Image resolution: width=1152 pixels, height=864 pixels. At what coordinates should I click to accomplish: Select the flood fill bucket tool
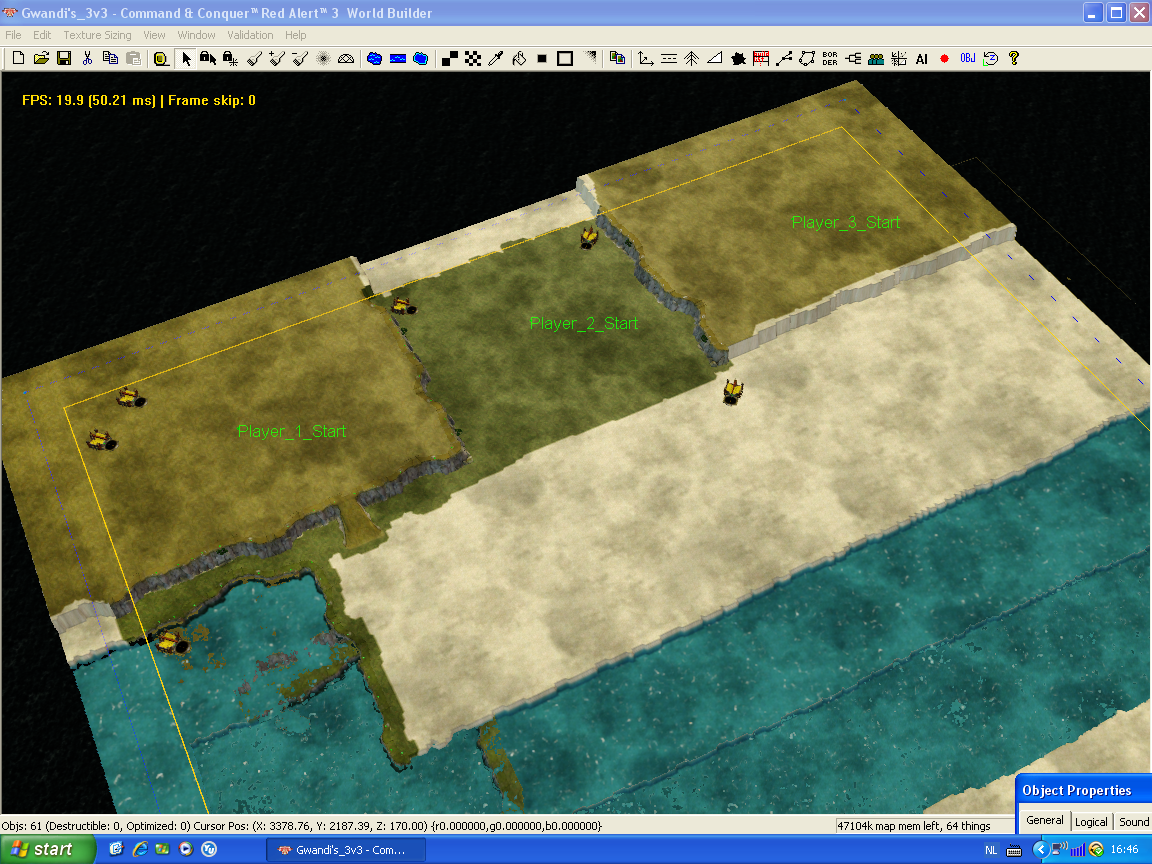pyautogui.click(x=519, y=58)
